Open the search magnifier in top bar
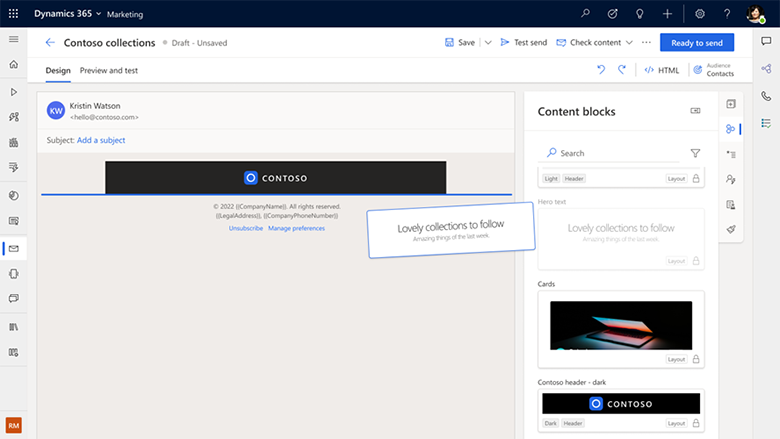 pyautogui.click(x=585, y=13)
